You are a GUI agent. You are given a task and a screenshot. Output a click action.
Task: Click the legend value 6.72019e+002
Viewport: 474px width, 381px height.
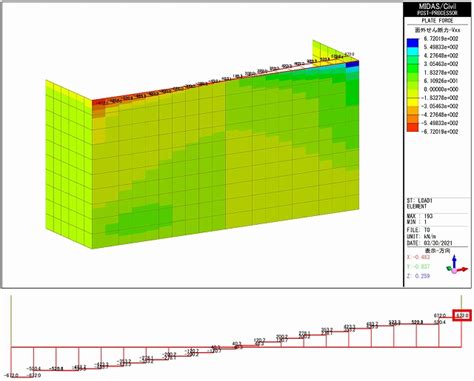point(441,39)
